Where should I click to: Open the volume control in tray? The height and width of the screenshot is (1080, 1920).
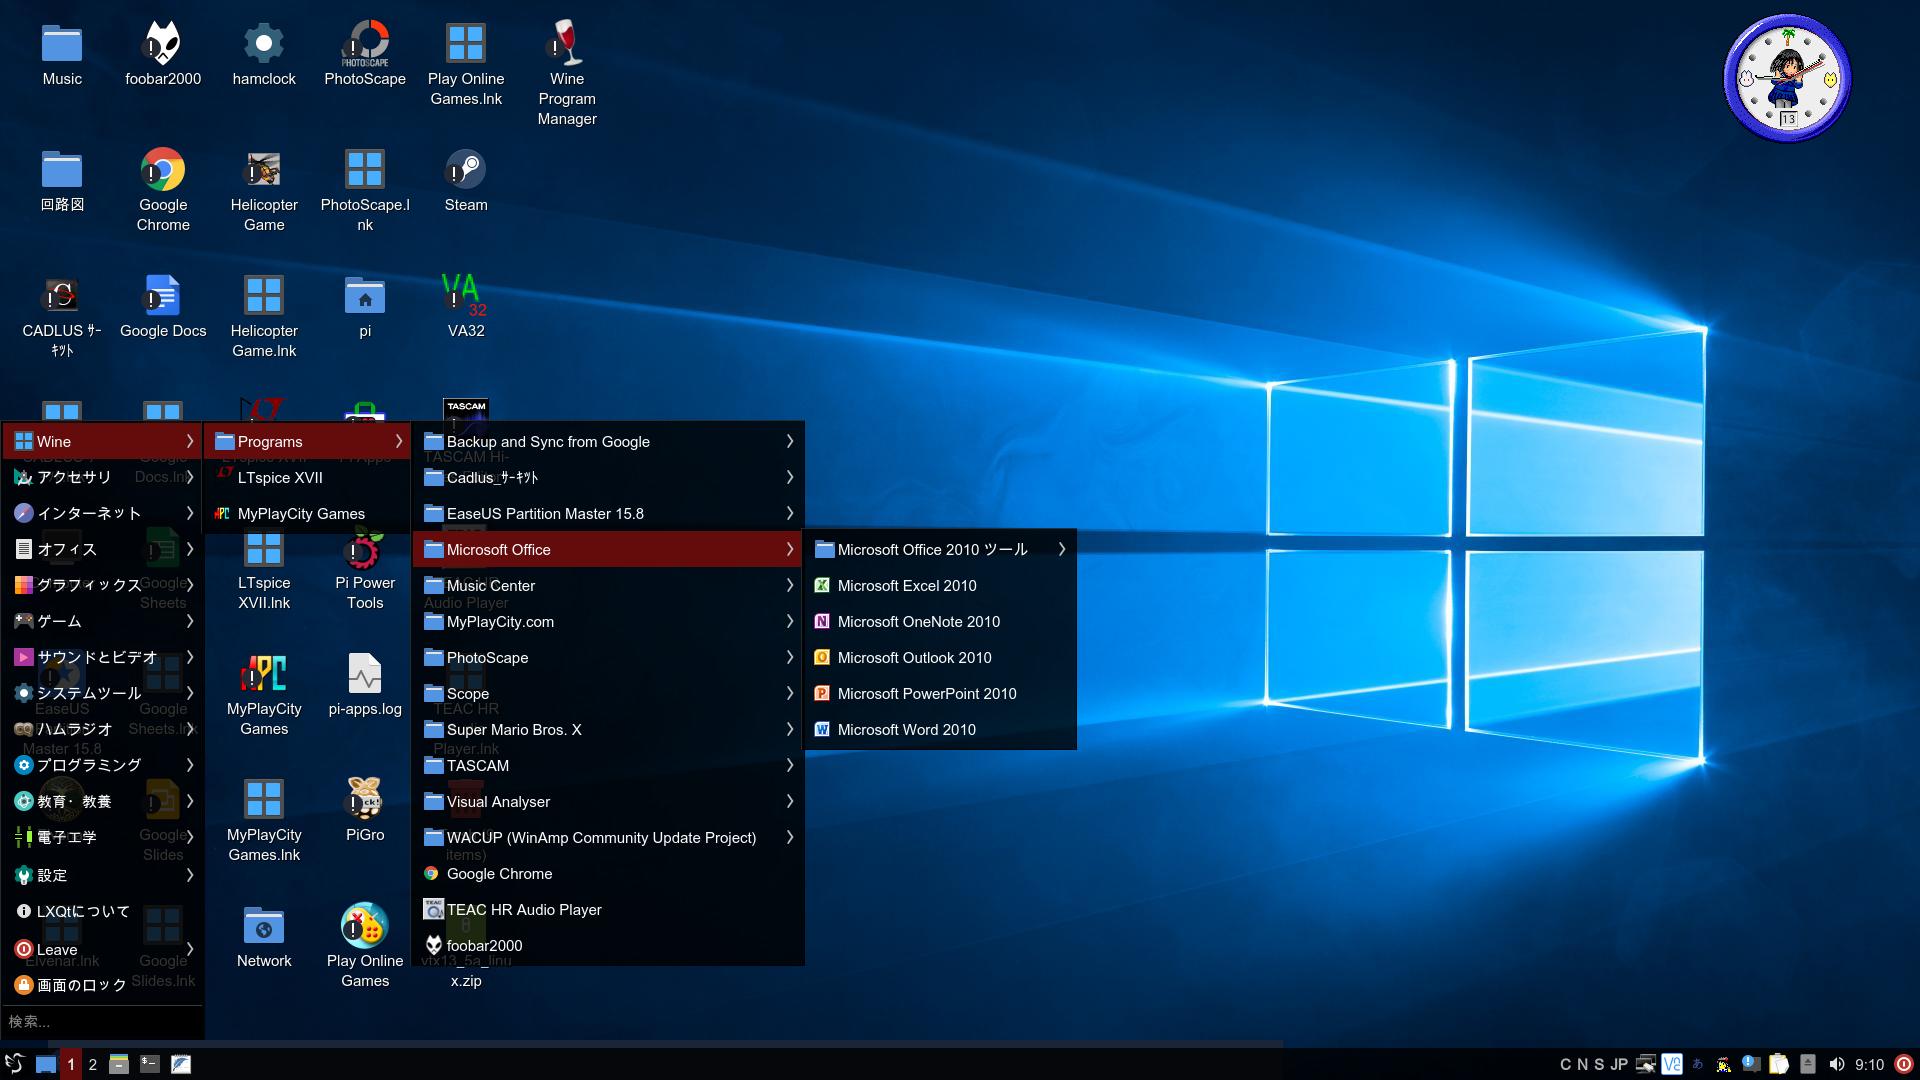[x=1836, y=1064]
